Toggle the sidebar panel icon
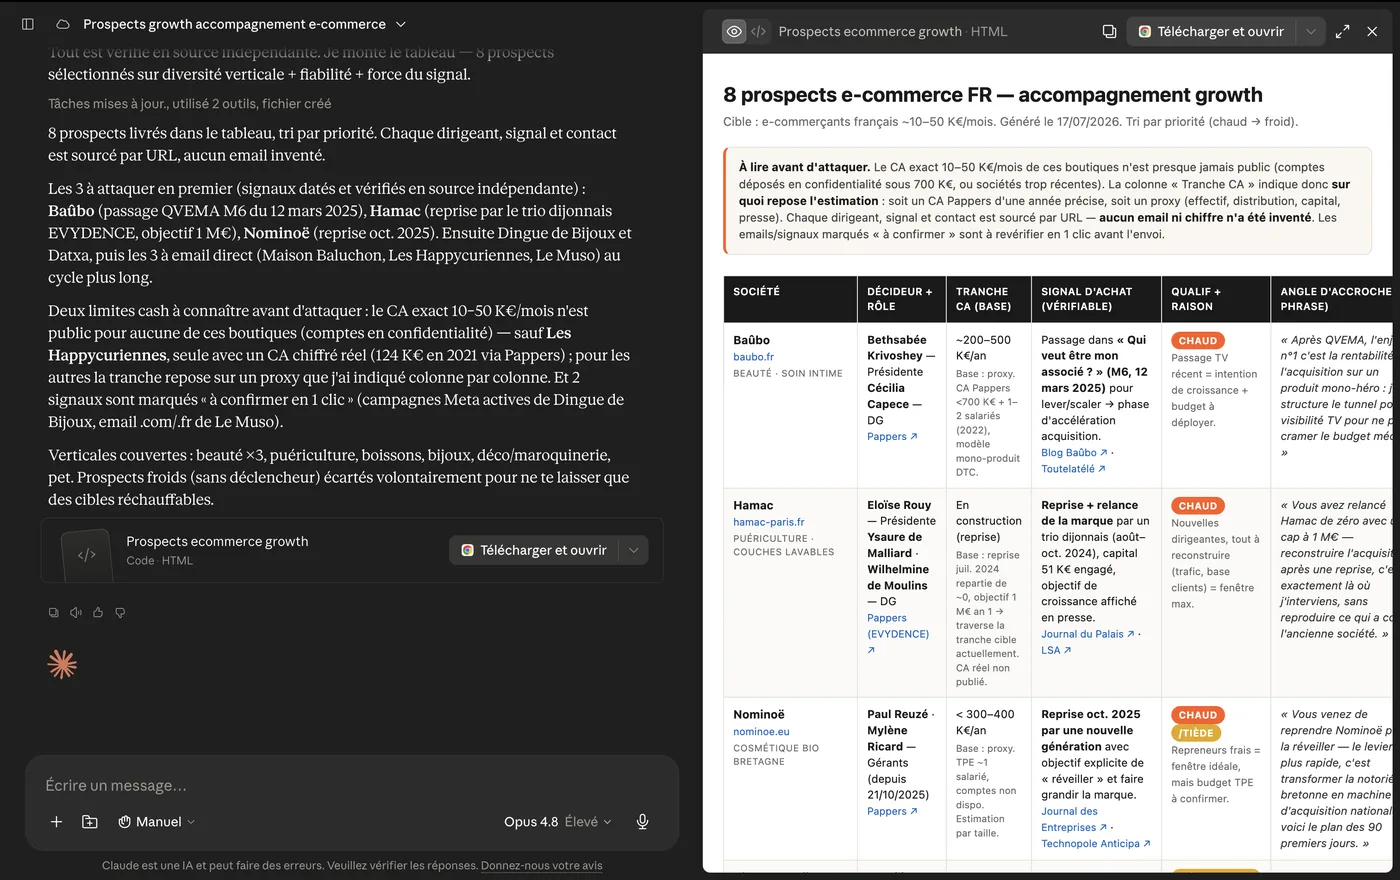Image resolution: width=1400 pixels, height=880 pixels. (x=28, y=24)
